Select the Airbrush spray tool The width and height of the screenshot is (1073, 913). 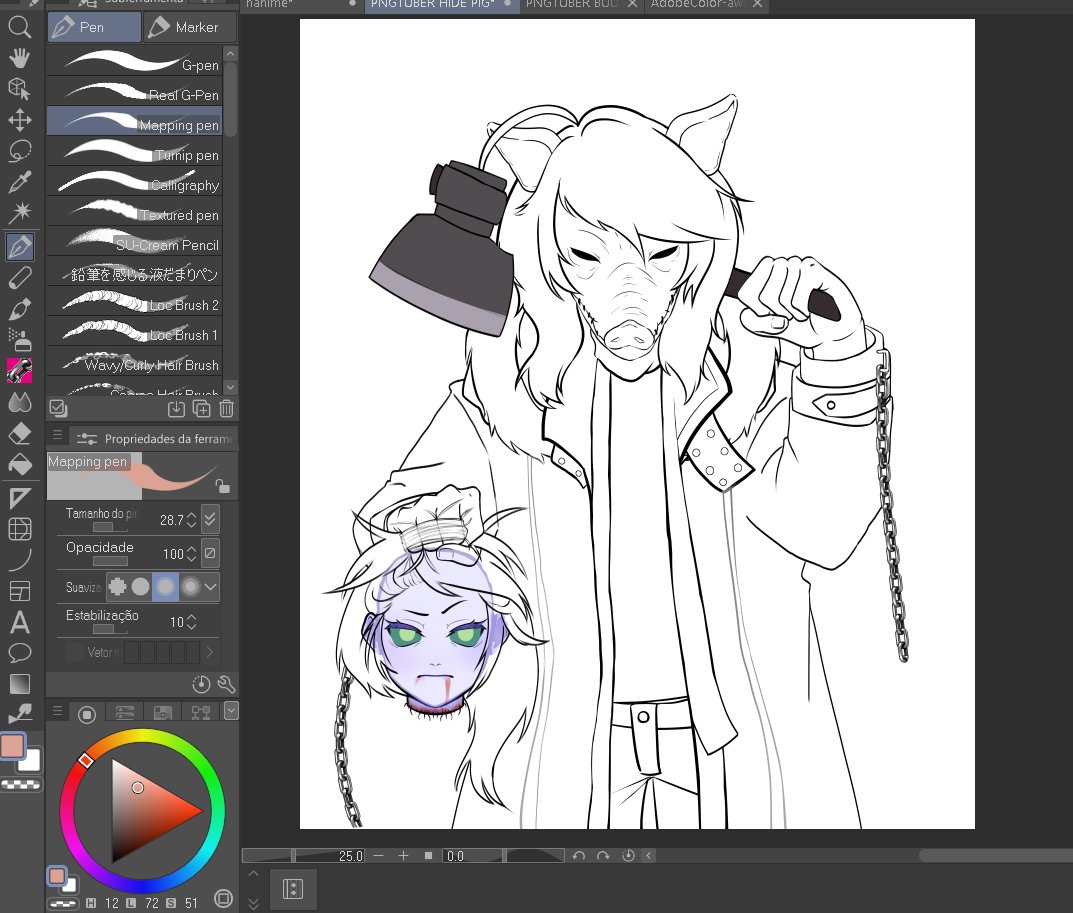tap(19, 339)
